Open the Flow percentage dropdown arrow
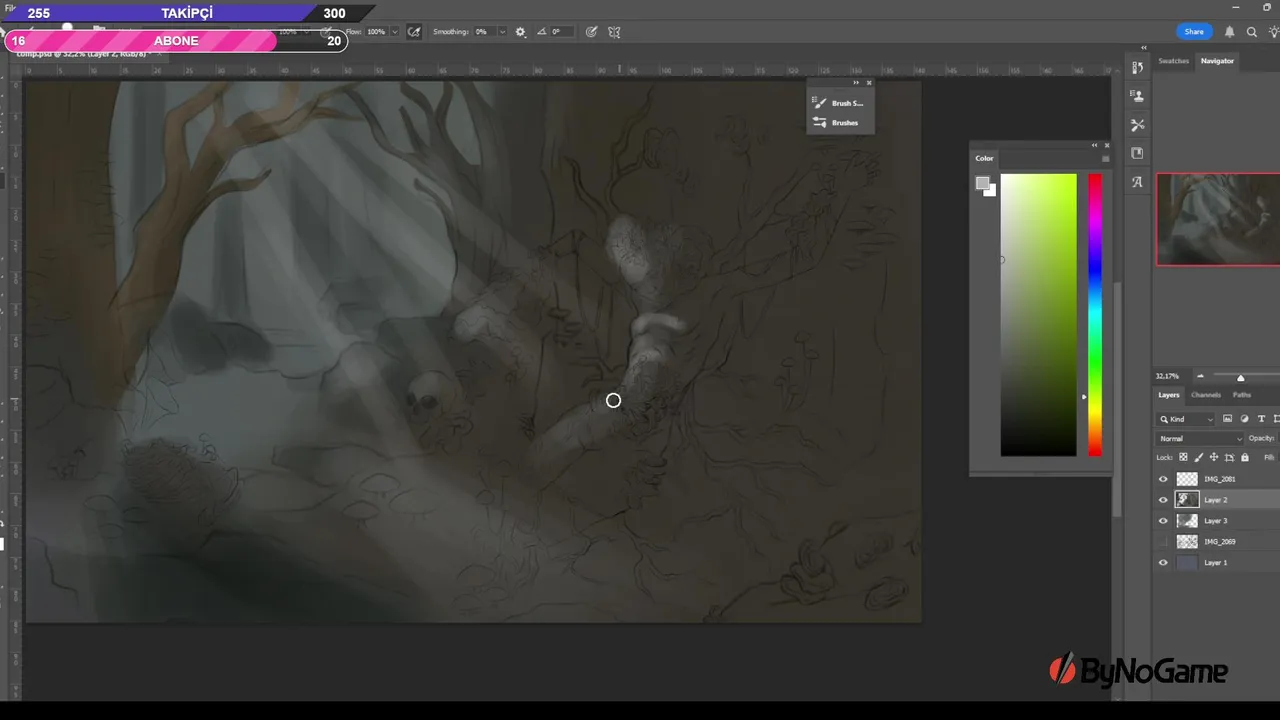 point(394,32)
